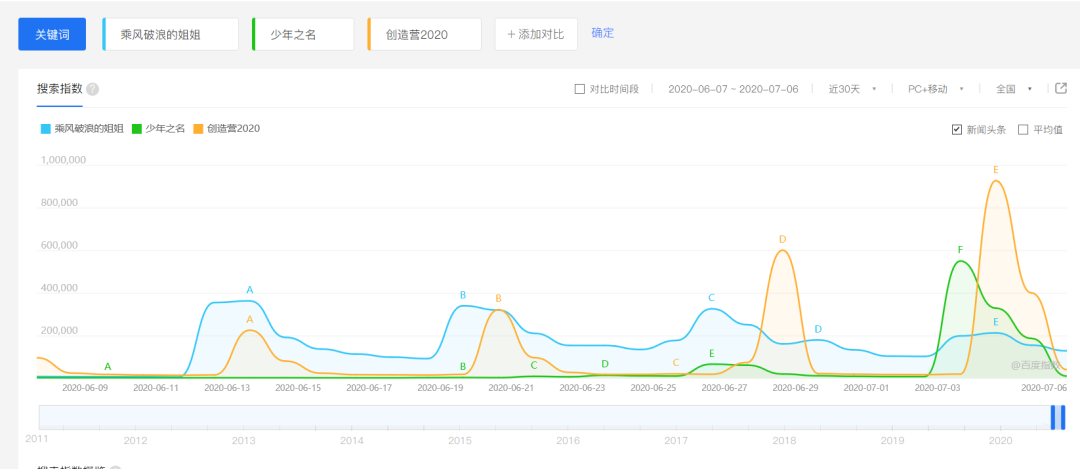Open the PC+移动 device dropdown
1080x469 pixels.
click(x=935, y=89)
